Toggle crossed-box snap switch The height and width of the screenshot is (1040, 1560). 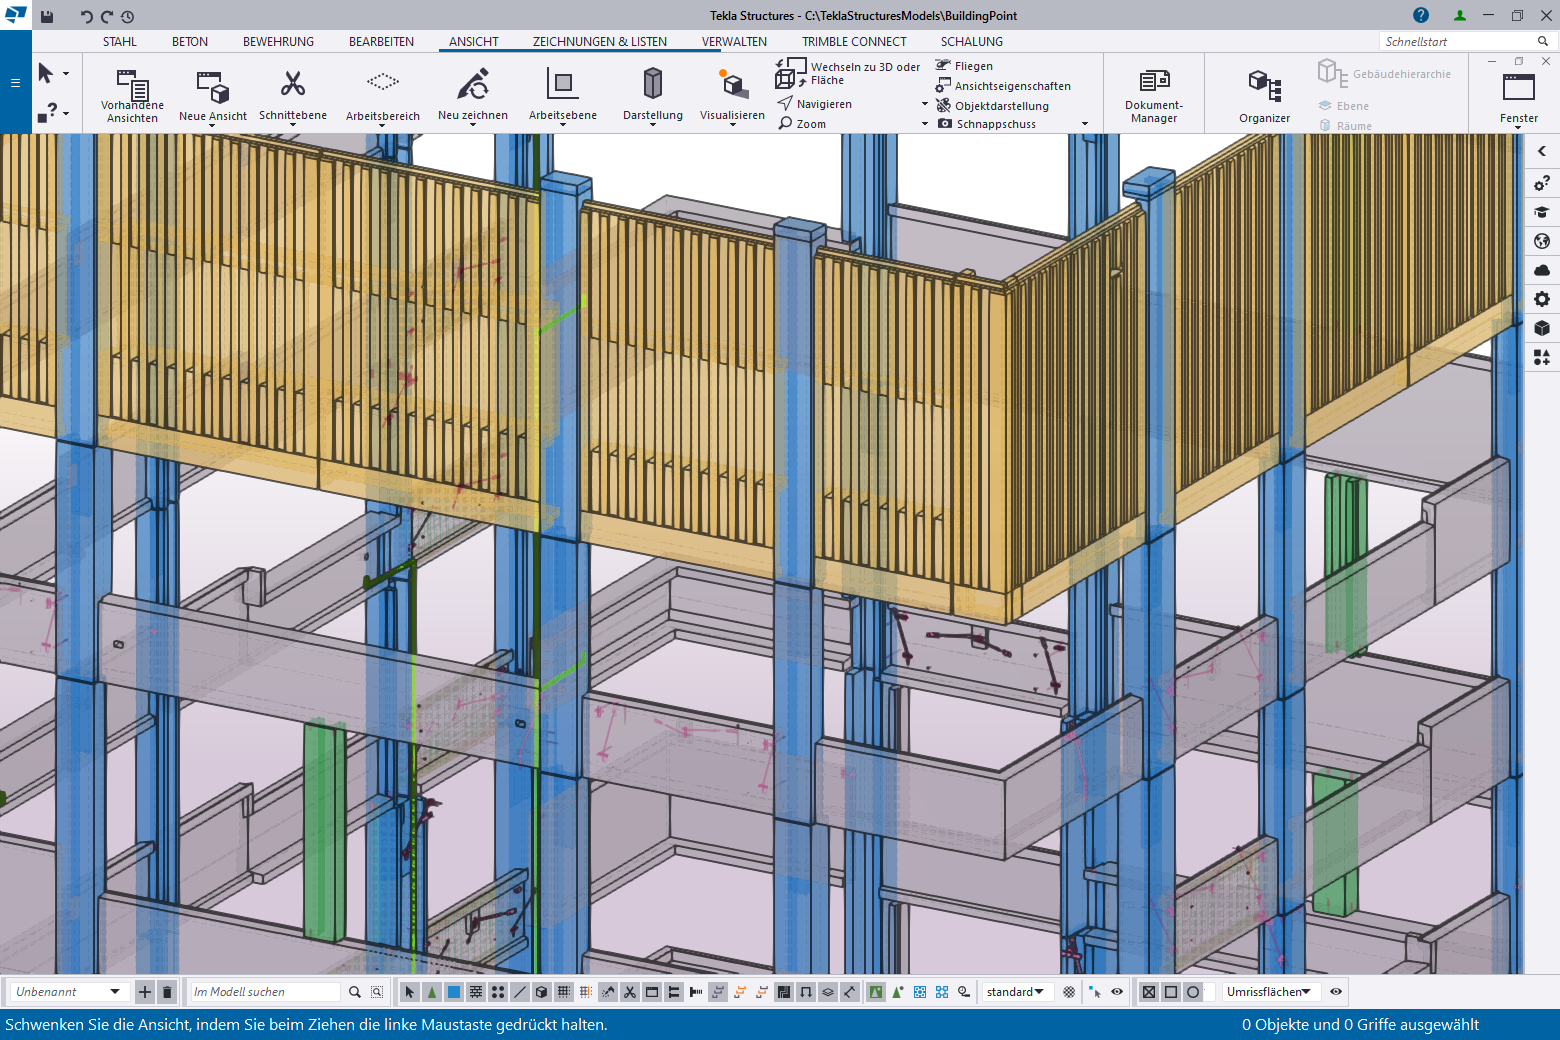click(x=1149, y=992)
